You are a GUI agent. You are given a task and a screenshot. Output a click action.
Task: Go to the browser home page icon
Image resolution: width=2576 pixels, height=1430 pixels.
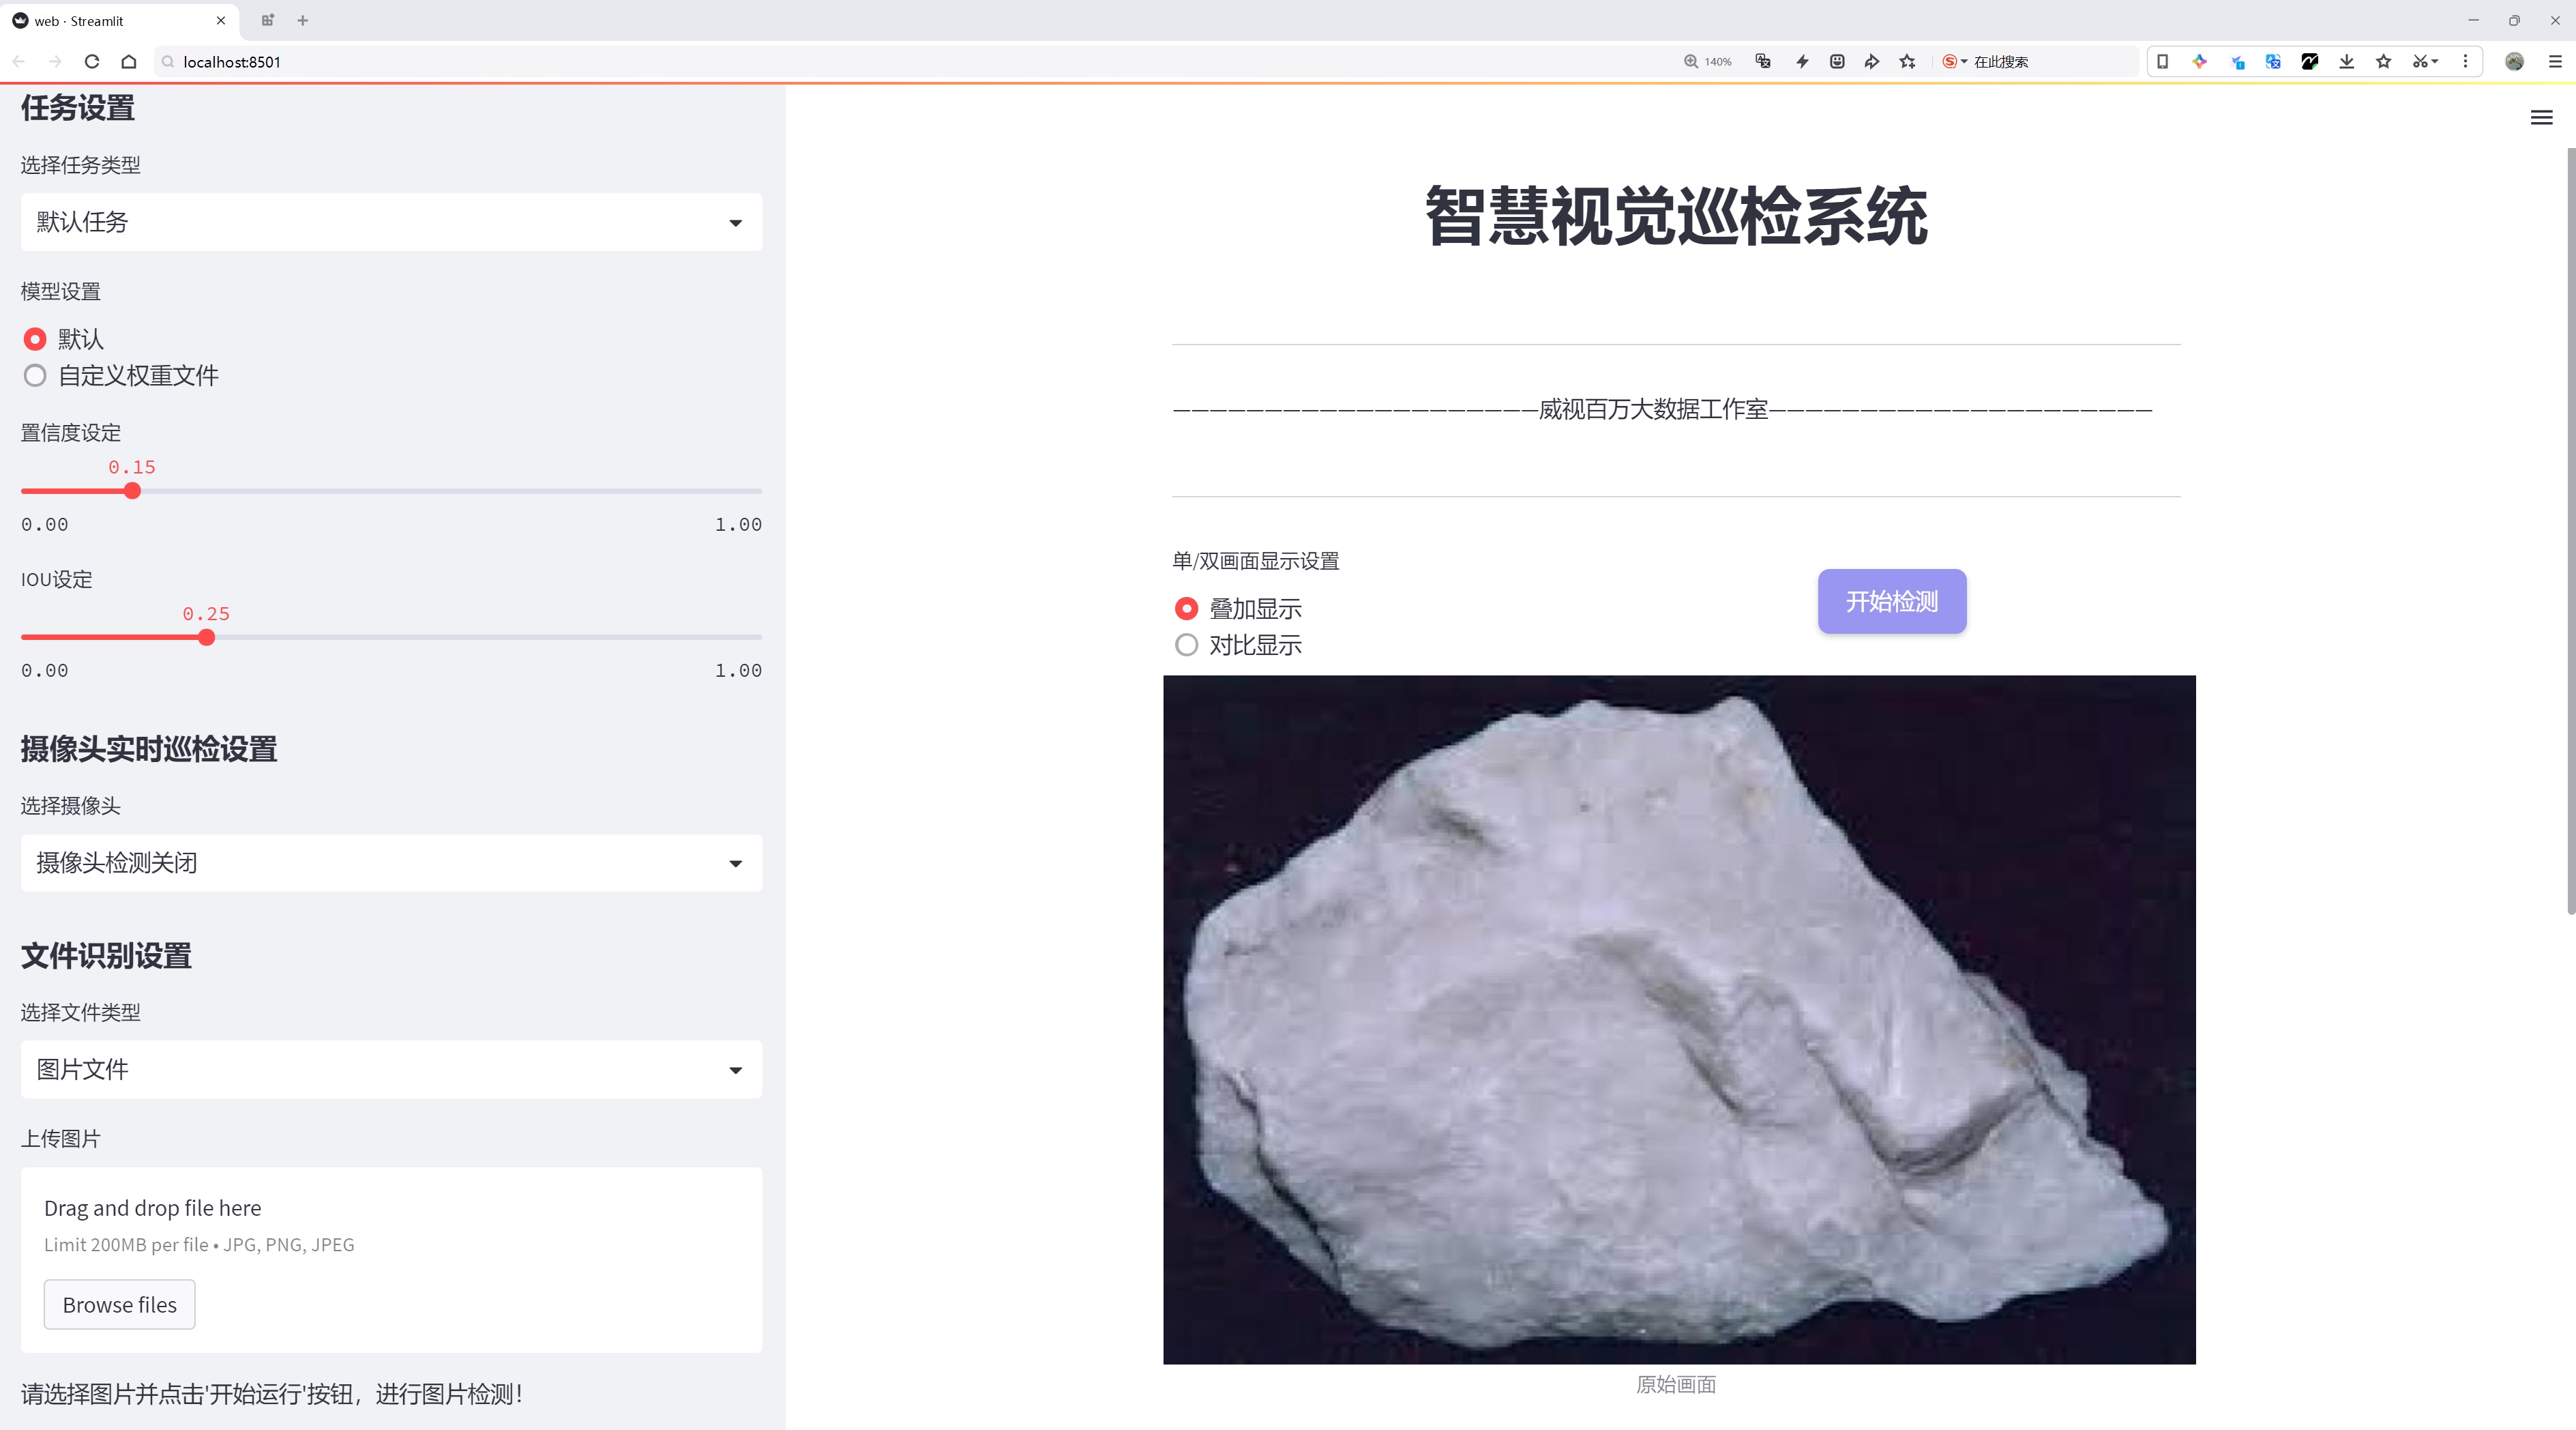click(129, 62)
